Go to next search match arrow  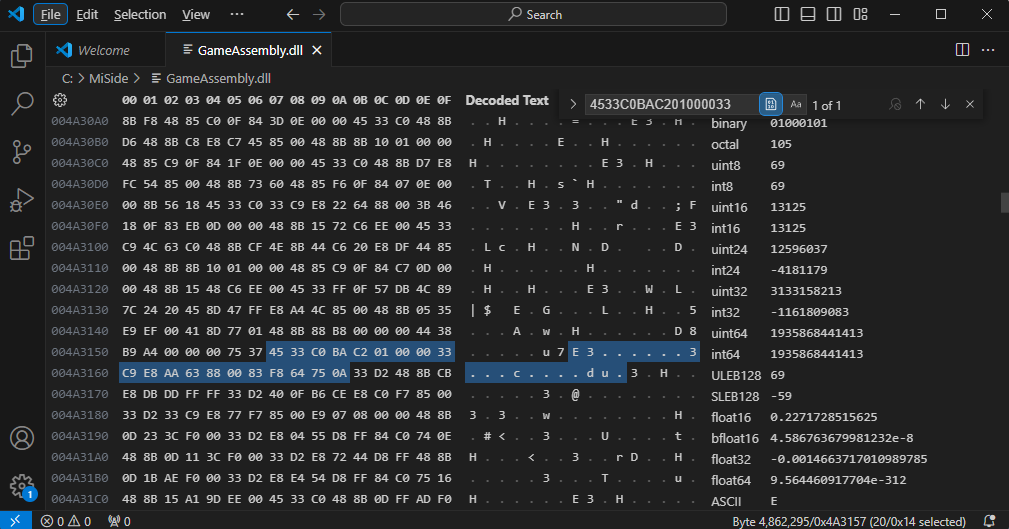point(945,104)
